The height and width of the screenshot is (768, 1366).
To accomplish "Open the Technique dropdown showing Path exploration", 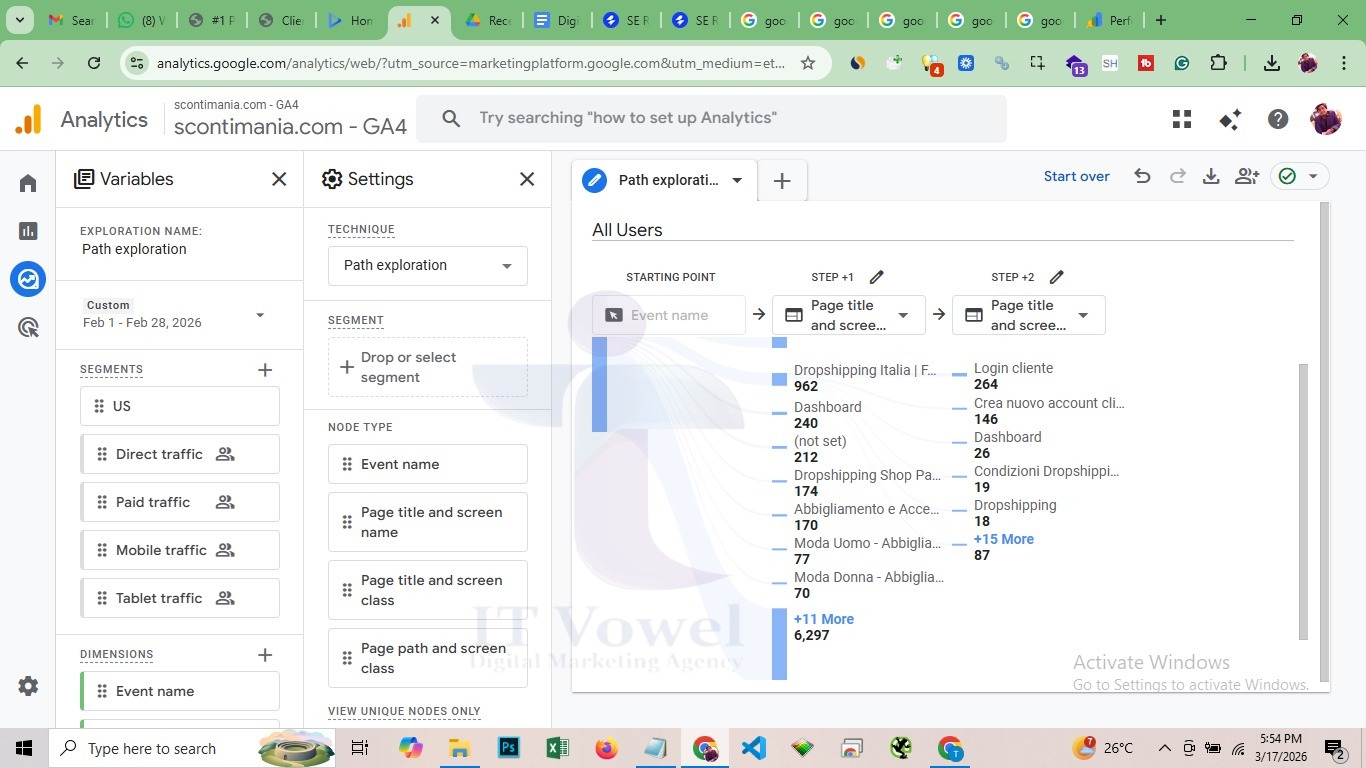I will tap(428, 266).
